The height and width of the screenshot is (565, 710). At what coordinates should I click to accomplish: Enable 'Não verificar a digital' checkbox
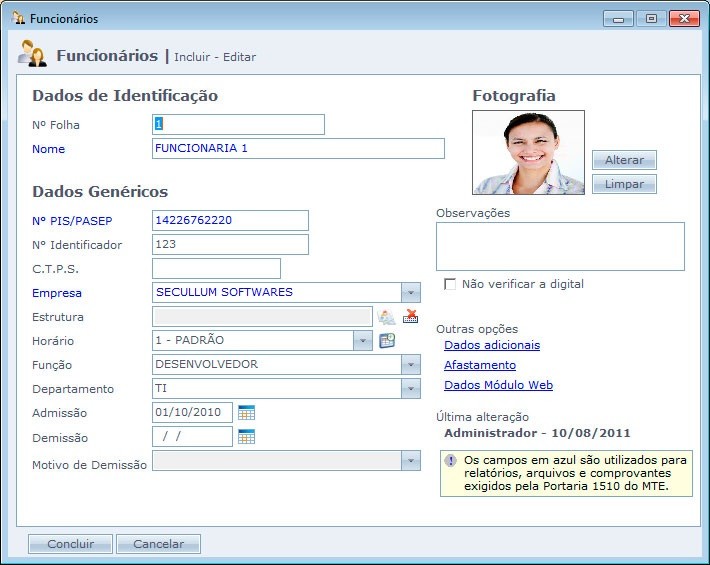pyautogui.click(x=450, y=284)
